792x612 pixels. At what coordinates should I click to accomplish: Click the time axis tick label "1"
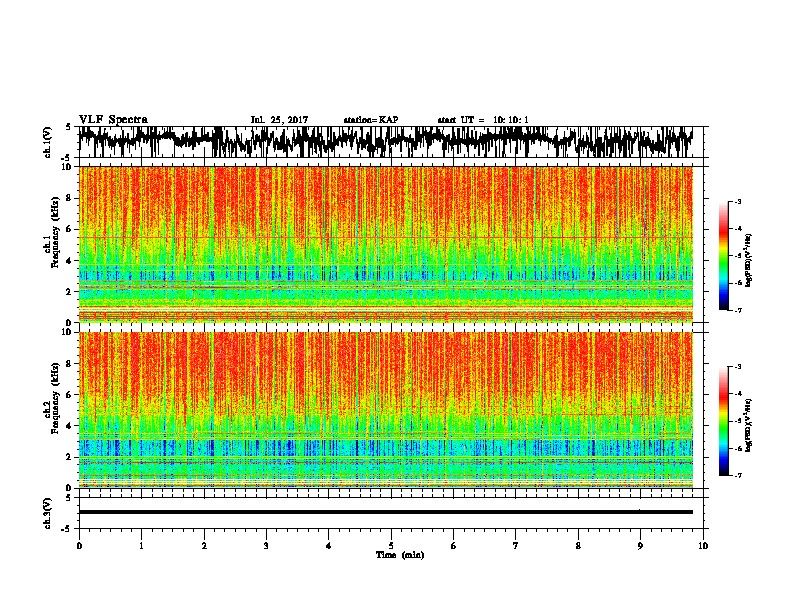click(141, 546)
